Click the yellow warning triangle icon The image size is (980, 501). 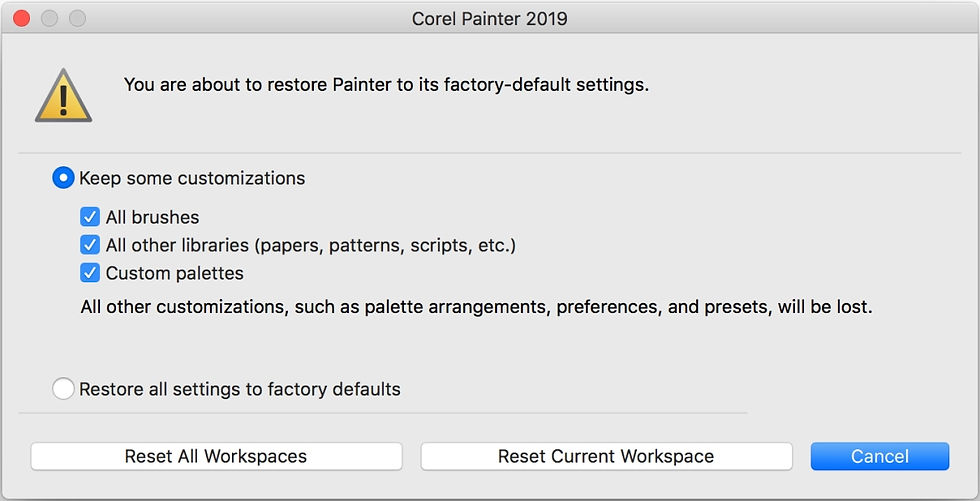[x=63, y=96]
